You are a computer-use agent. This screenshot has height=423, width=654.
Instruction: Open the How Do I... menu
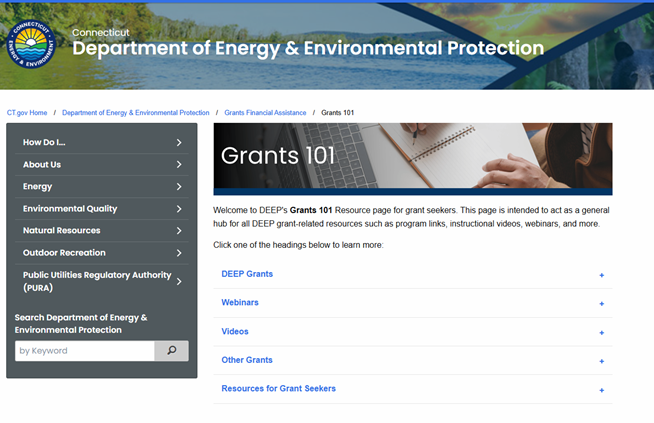click(44, 143)
